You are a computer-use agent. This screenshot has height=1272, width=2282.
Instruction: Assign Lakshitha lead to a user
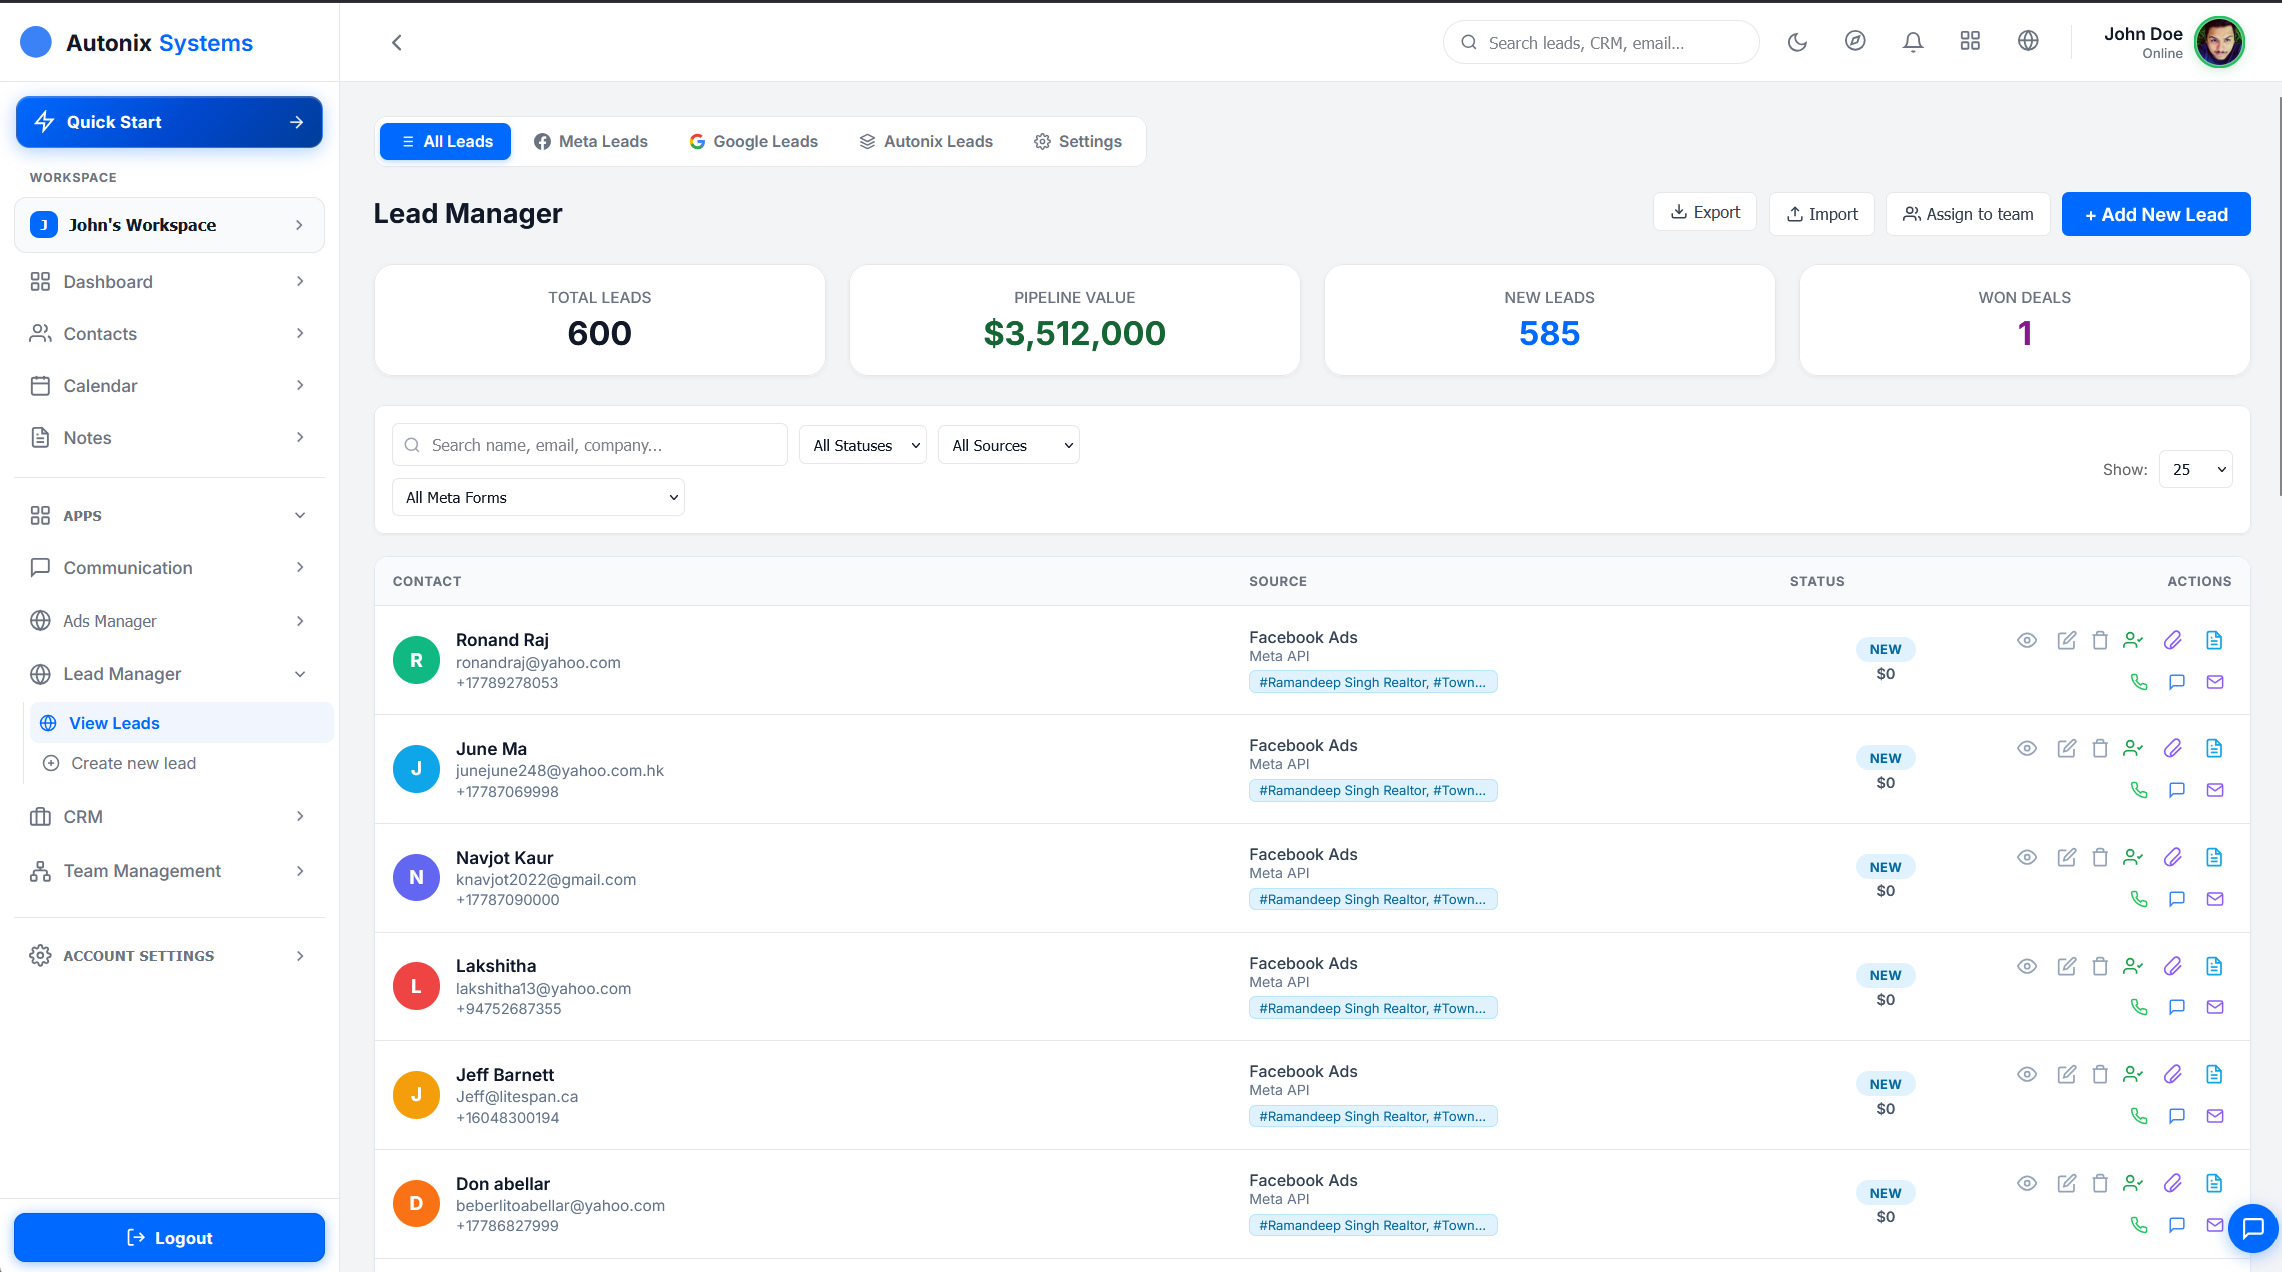(x=2133, y=966)
